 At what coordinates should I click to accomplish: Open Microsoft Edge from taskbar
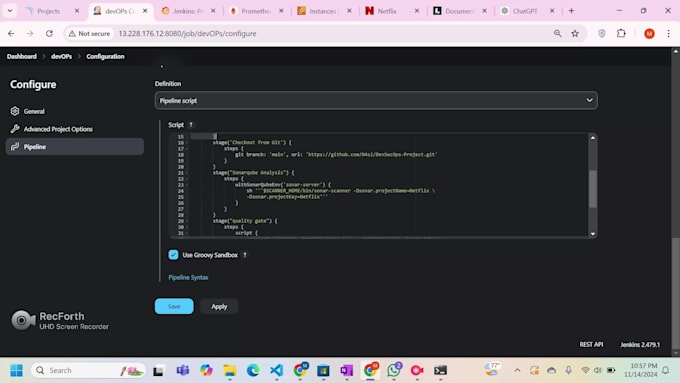[253, 370]
